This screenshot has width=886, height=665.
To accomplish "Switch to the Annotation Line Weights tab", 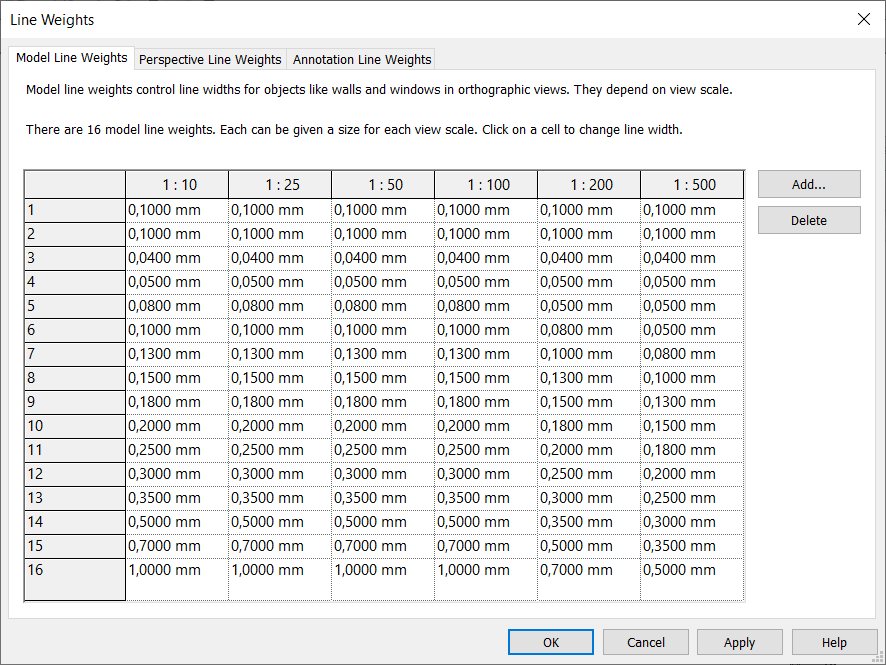I will tap(361, 59).
